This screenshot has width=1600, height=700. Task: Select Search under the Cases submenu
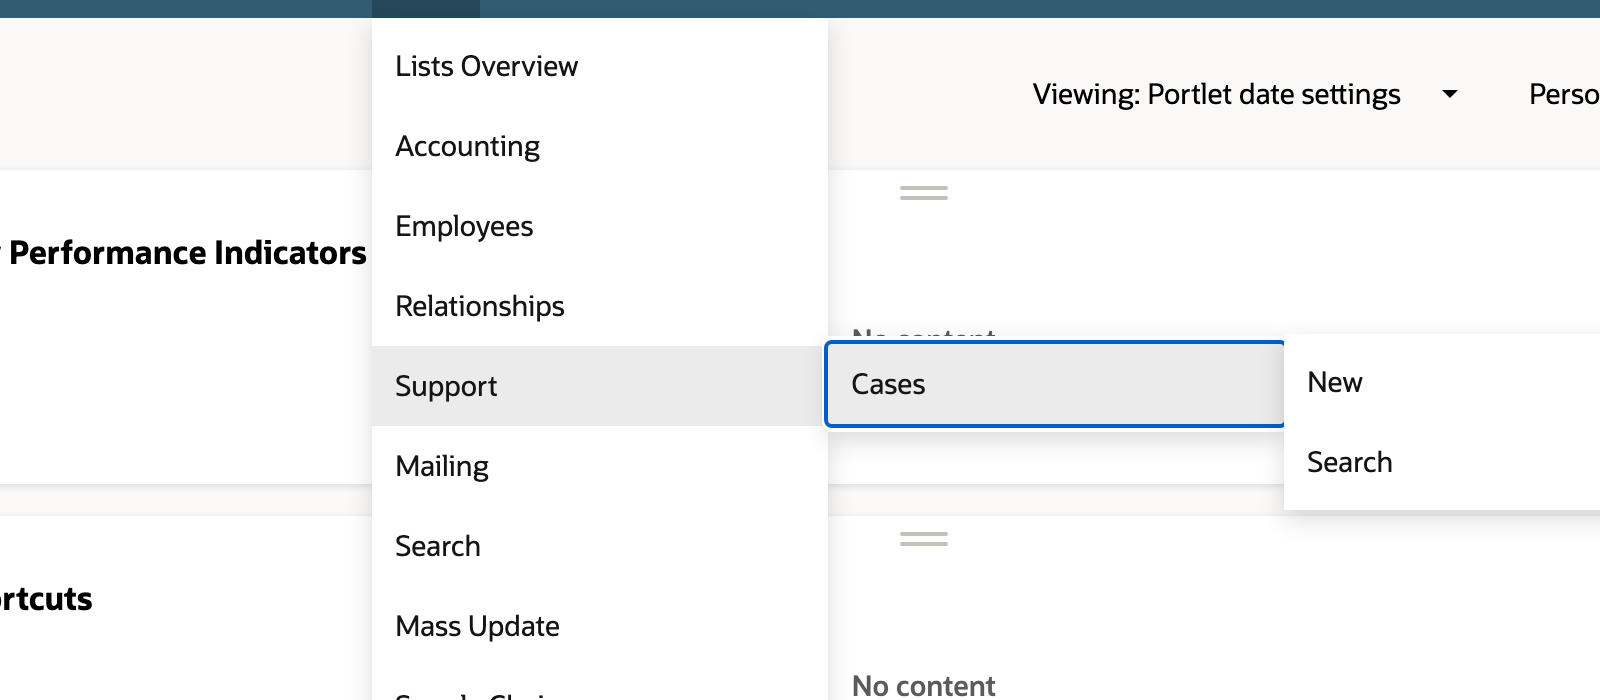tap(1442, 462)
